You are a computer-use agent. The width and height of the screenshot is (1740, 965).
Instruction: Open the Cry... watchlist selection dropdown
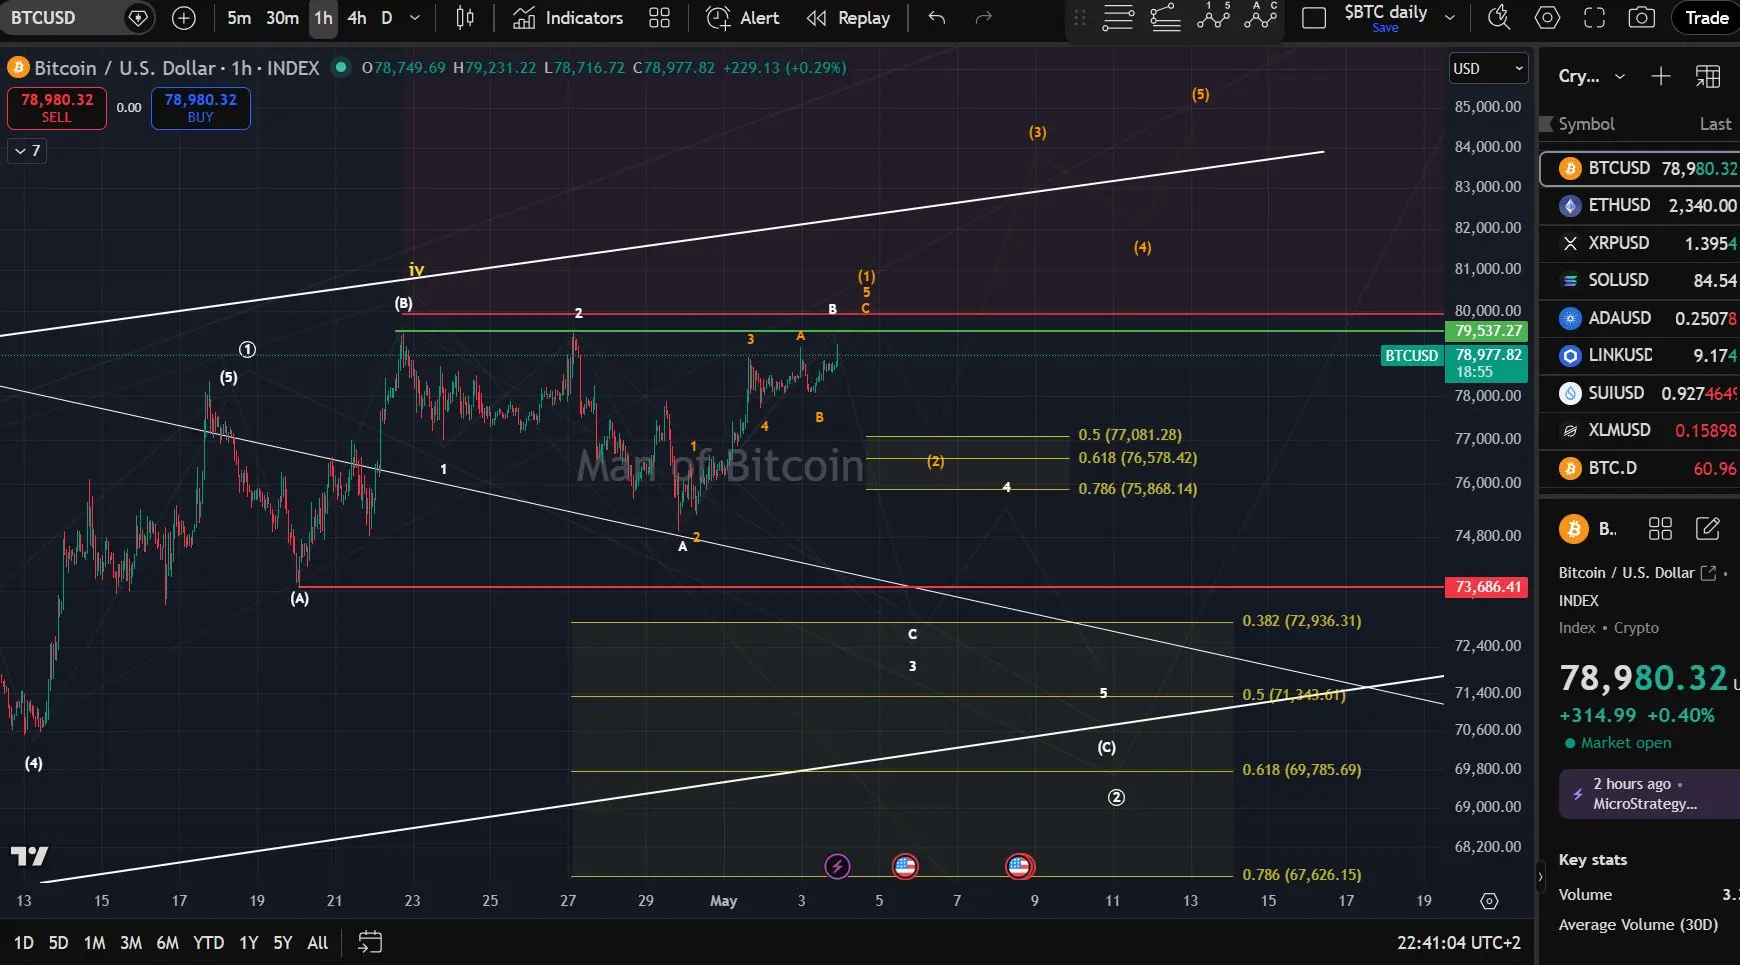pos(1592,76)
